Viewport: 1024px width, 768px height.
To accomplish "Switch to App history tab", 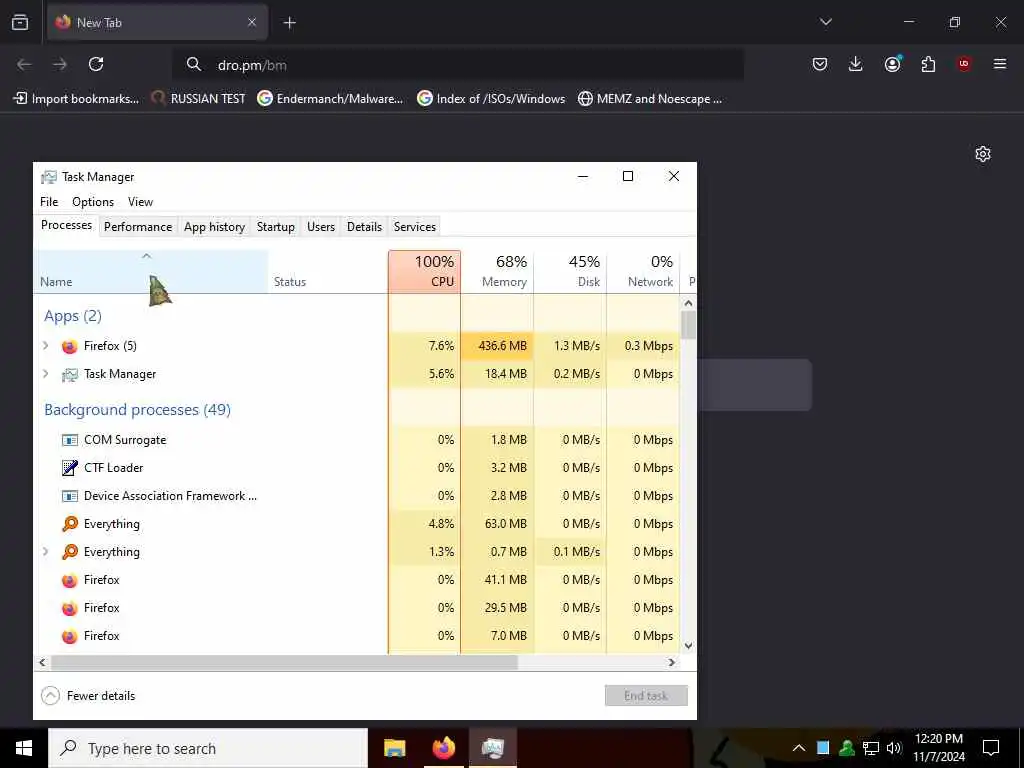I will pos(214,227).
